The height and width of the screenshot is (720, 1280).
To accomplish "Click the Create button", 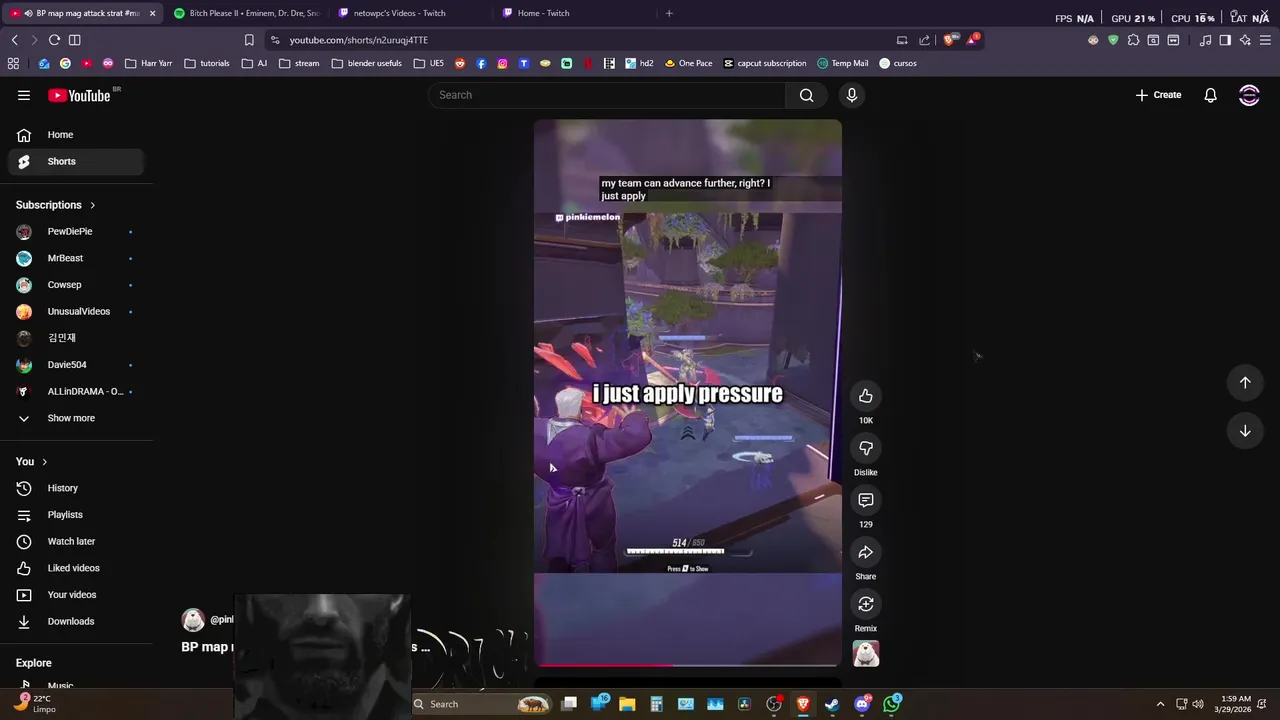I will [1158, 95].
